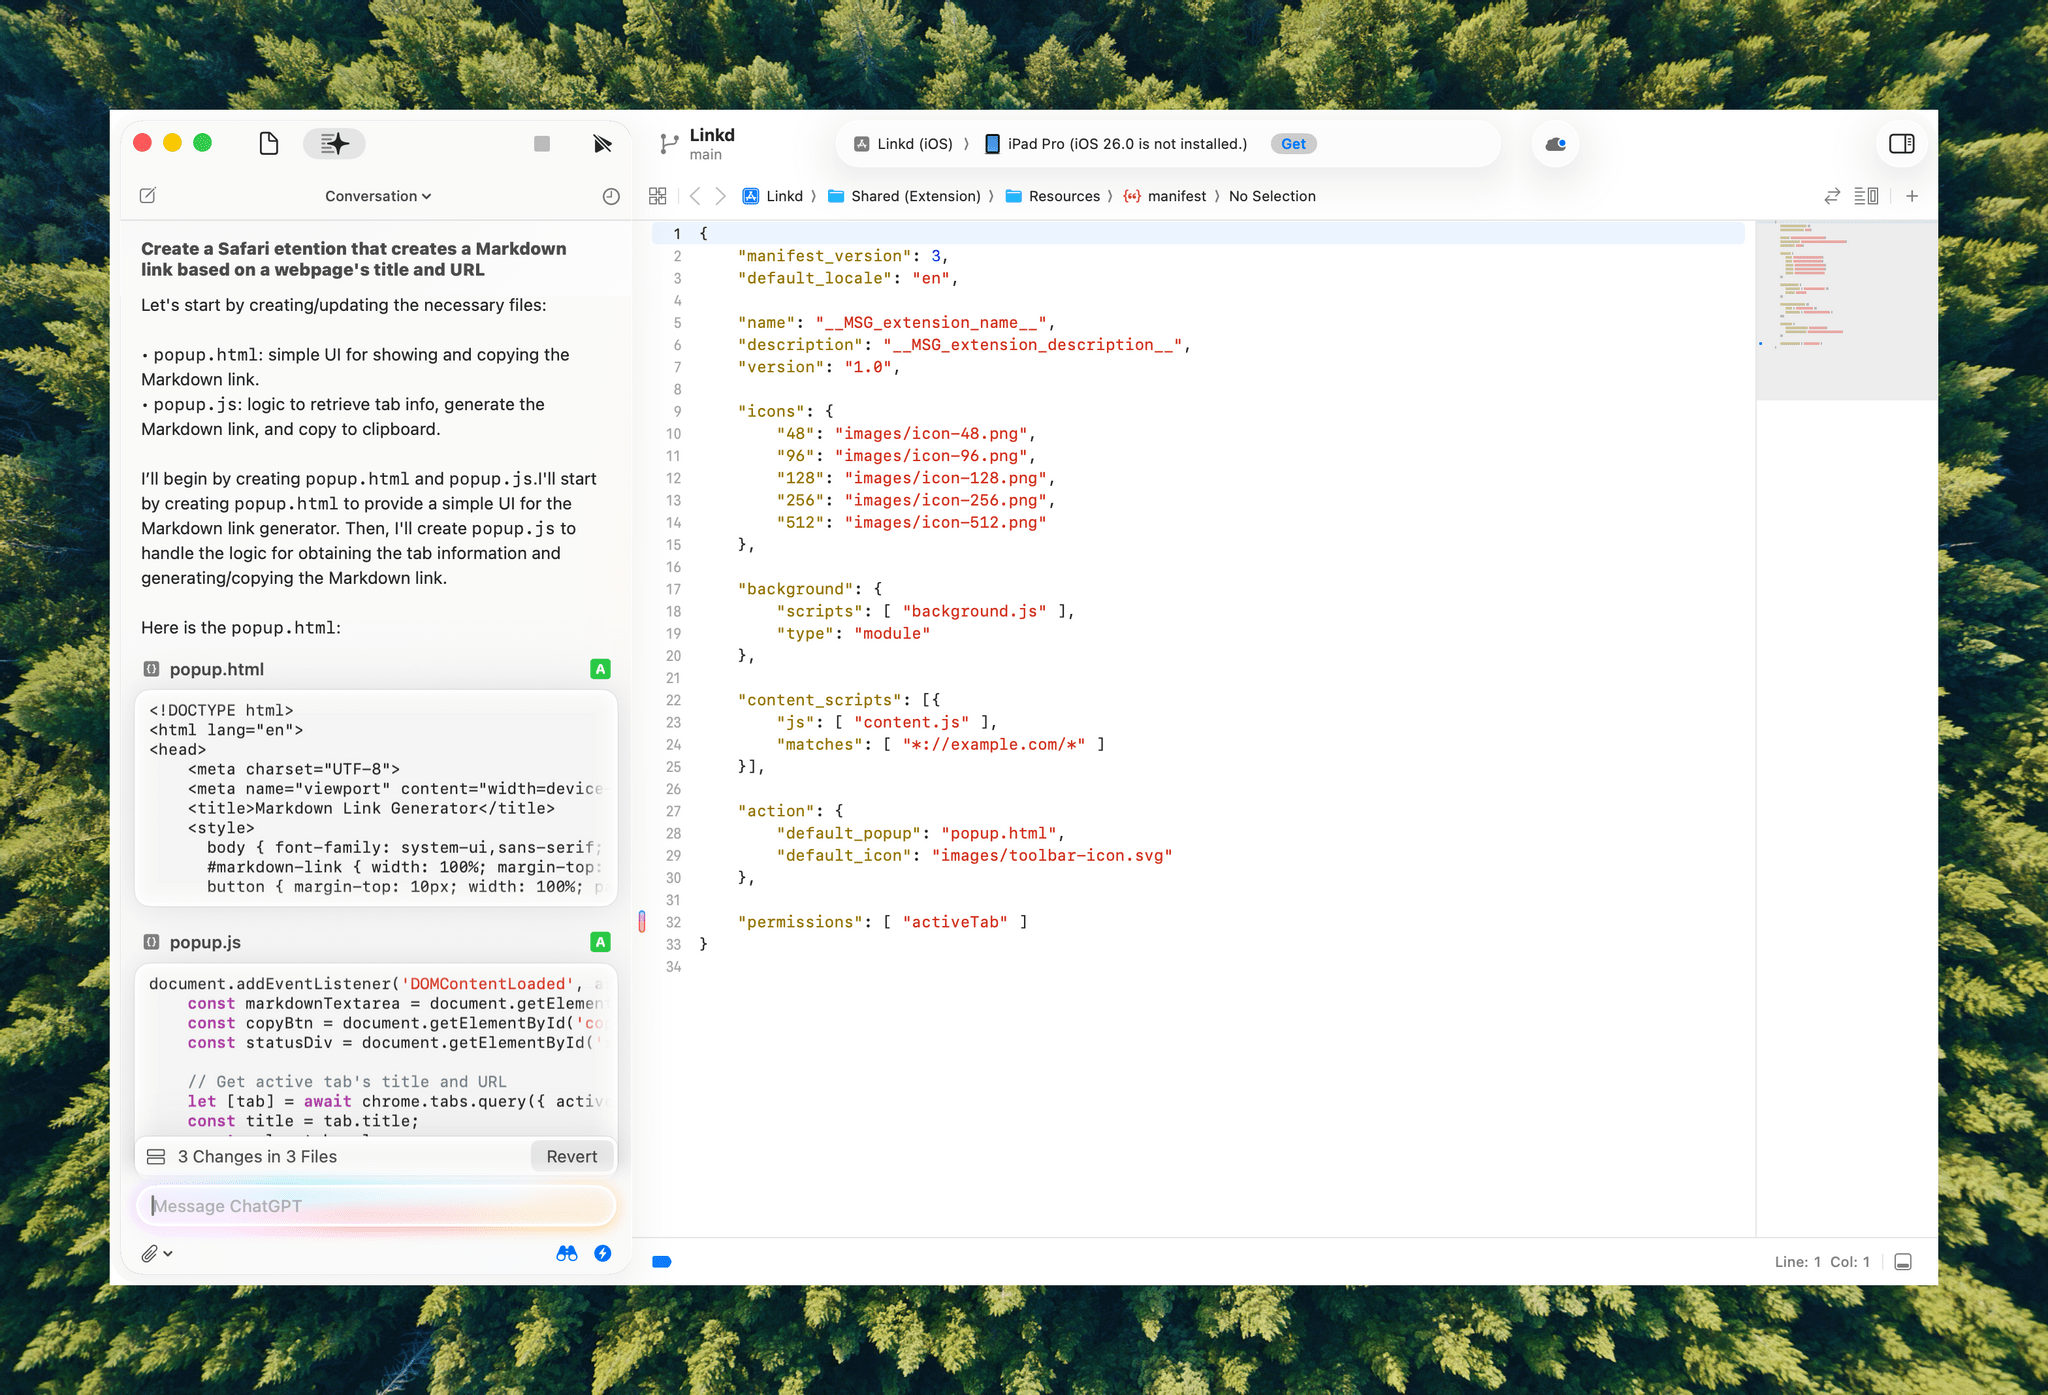Stop the running task
2048x1395 pixels.
pyautogui.click(x=542, y=144)
